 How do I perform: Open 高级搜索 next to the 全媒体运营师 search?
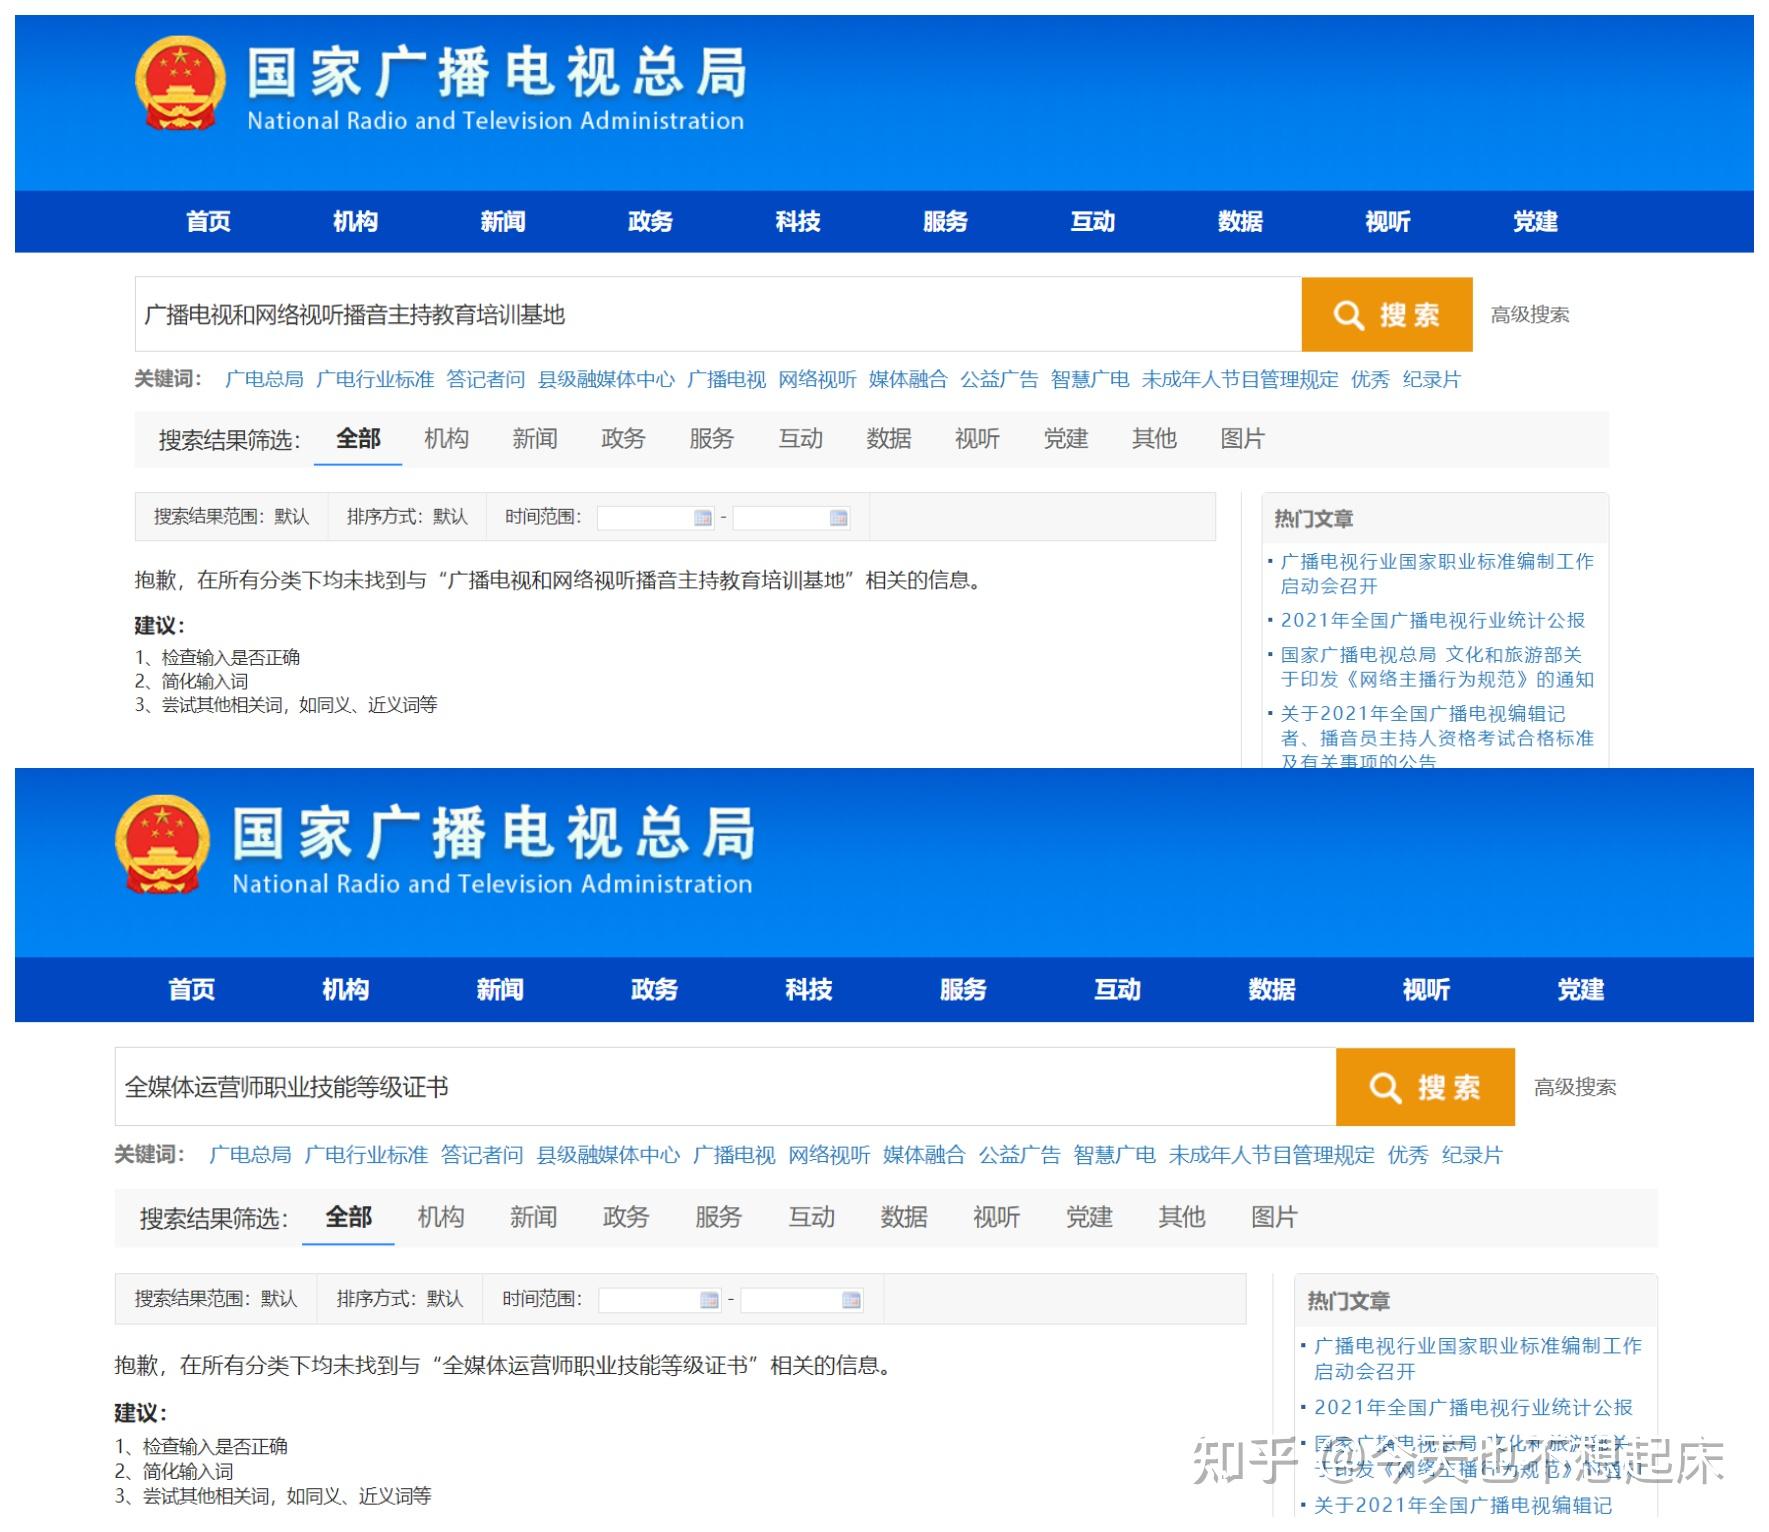tap(1575, 1087)
